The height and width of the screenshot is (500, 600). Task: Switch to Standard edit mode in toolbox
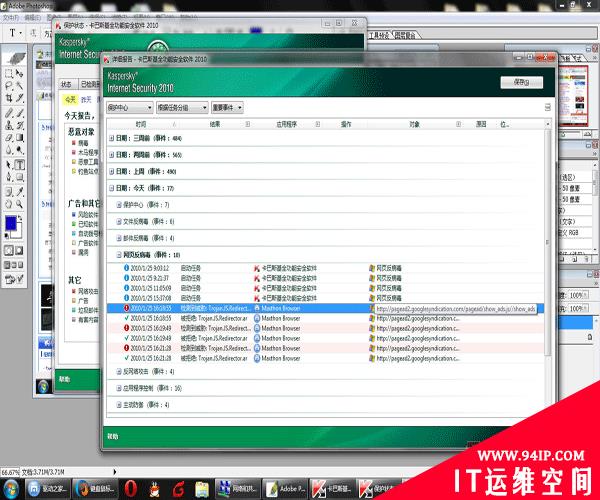point(9,251)
